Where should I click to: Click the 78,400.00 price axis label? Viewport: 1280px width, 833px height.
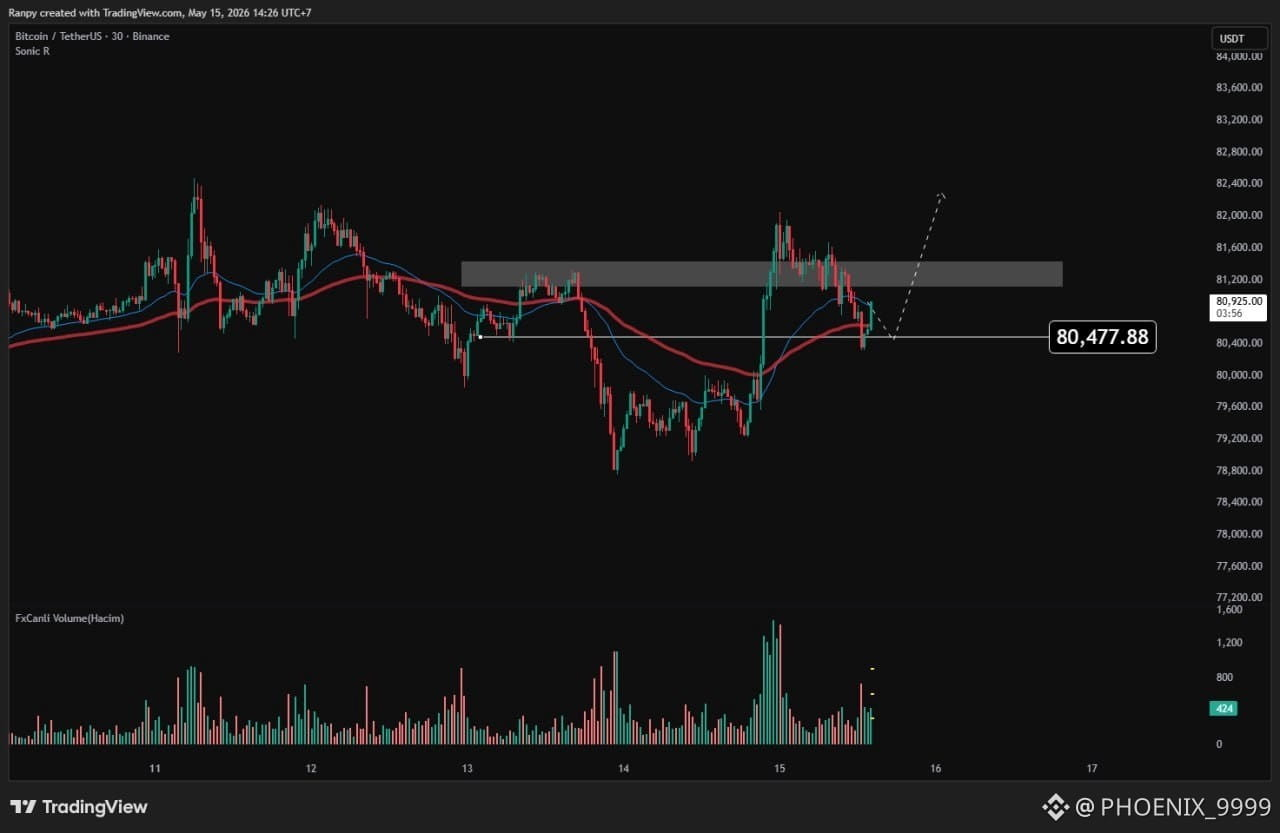(x=1240, y=502)
